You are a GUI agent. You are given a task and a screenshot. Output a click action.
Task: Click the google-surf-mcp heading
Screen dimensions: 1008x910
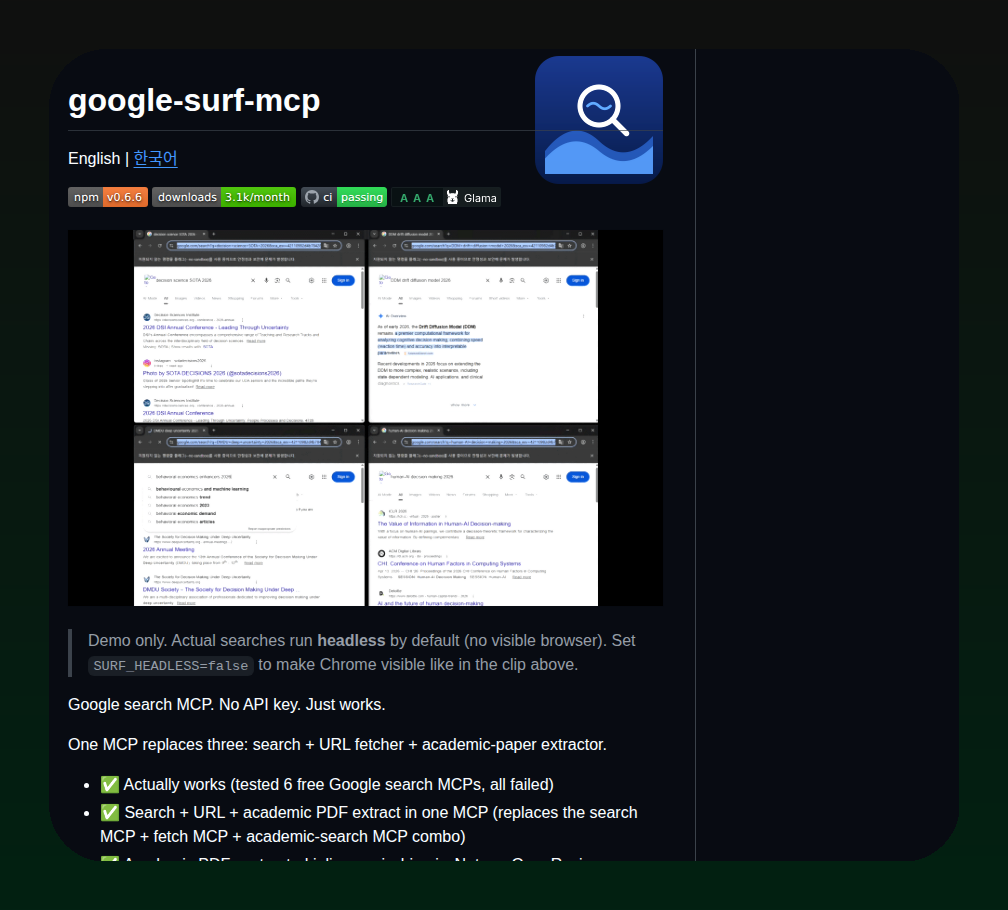click(x=194, y=100)
